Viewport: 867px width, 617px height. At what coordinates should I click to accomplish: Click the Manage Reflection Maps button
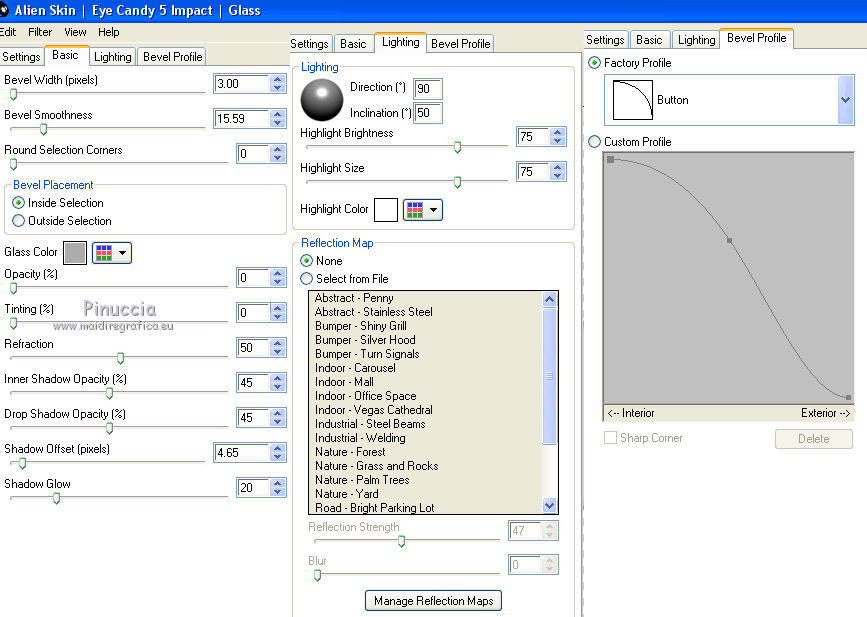tap(433, 601)
